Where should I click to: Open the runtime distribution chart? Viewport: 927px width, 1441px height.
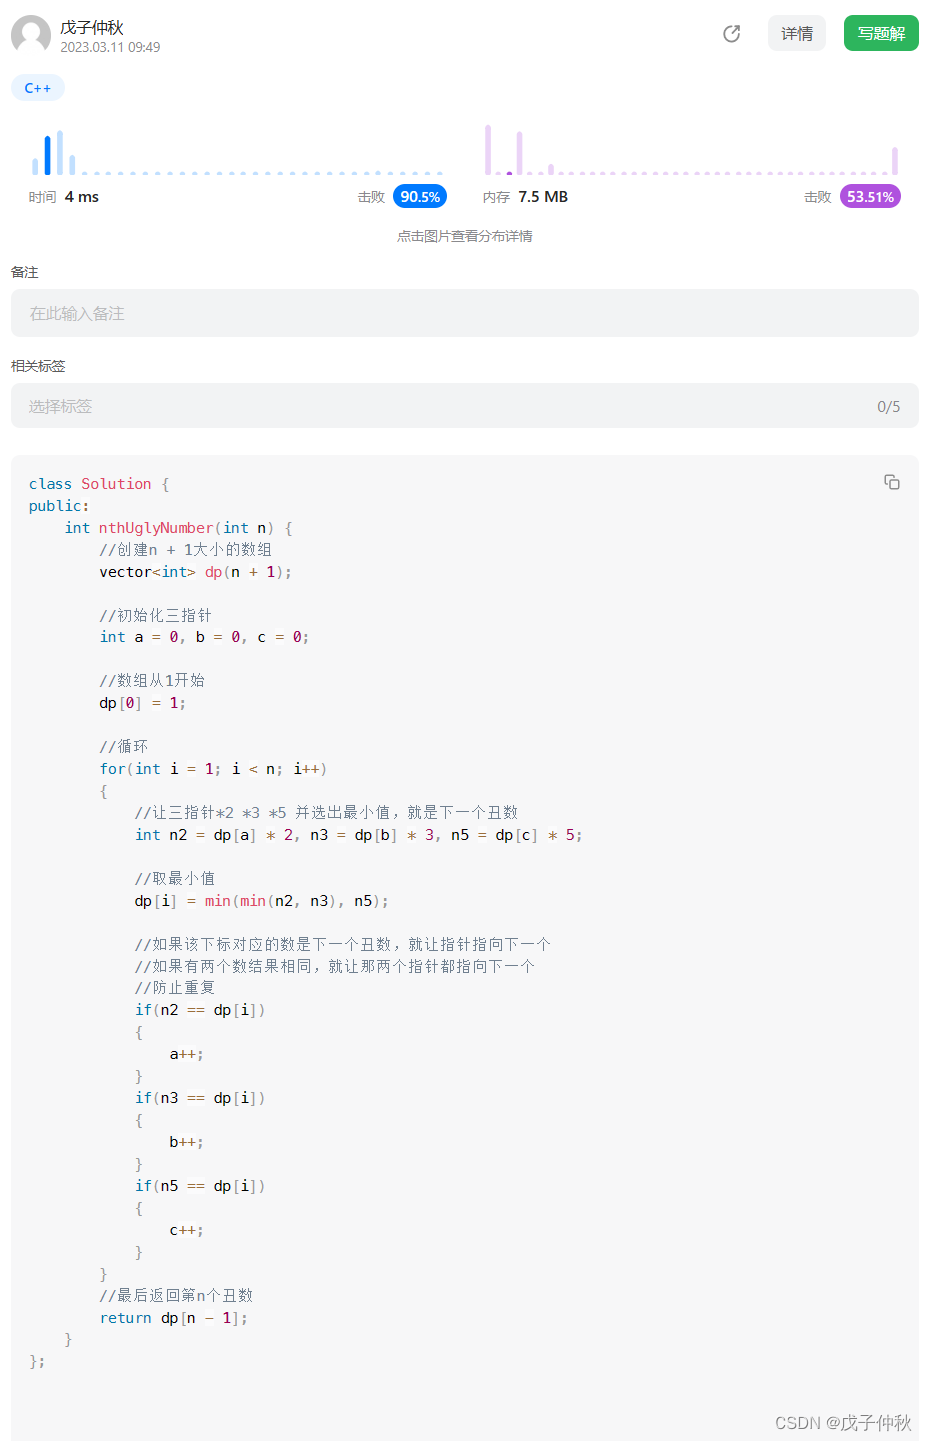click(237, 151)
